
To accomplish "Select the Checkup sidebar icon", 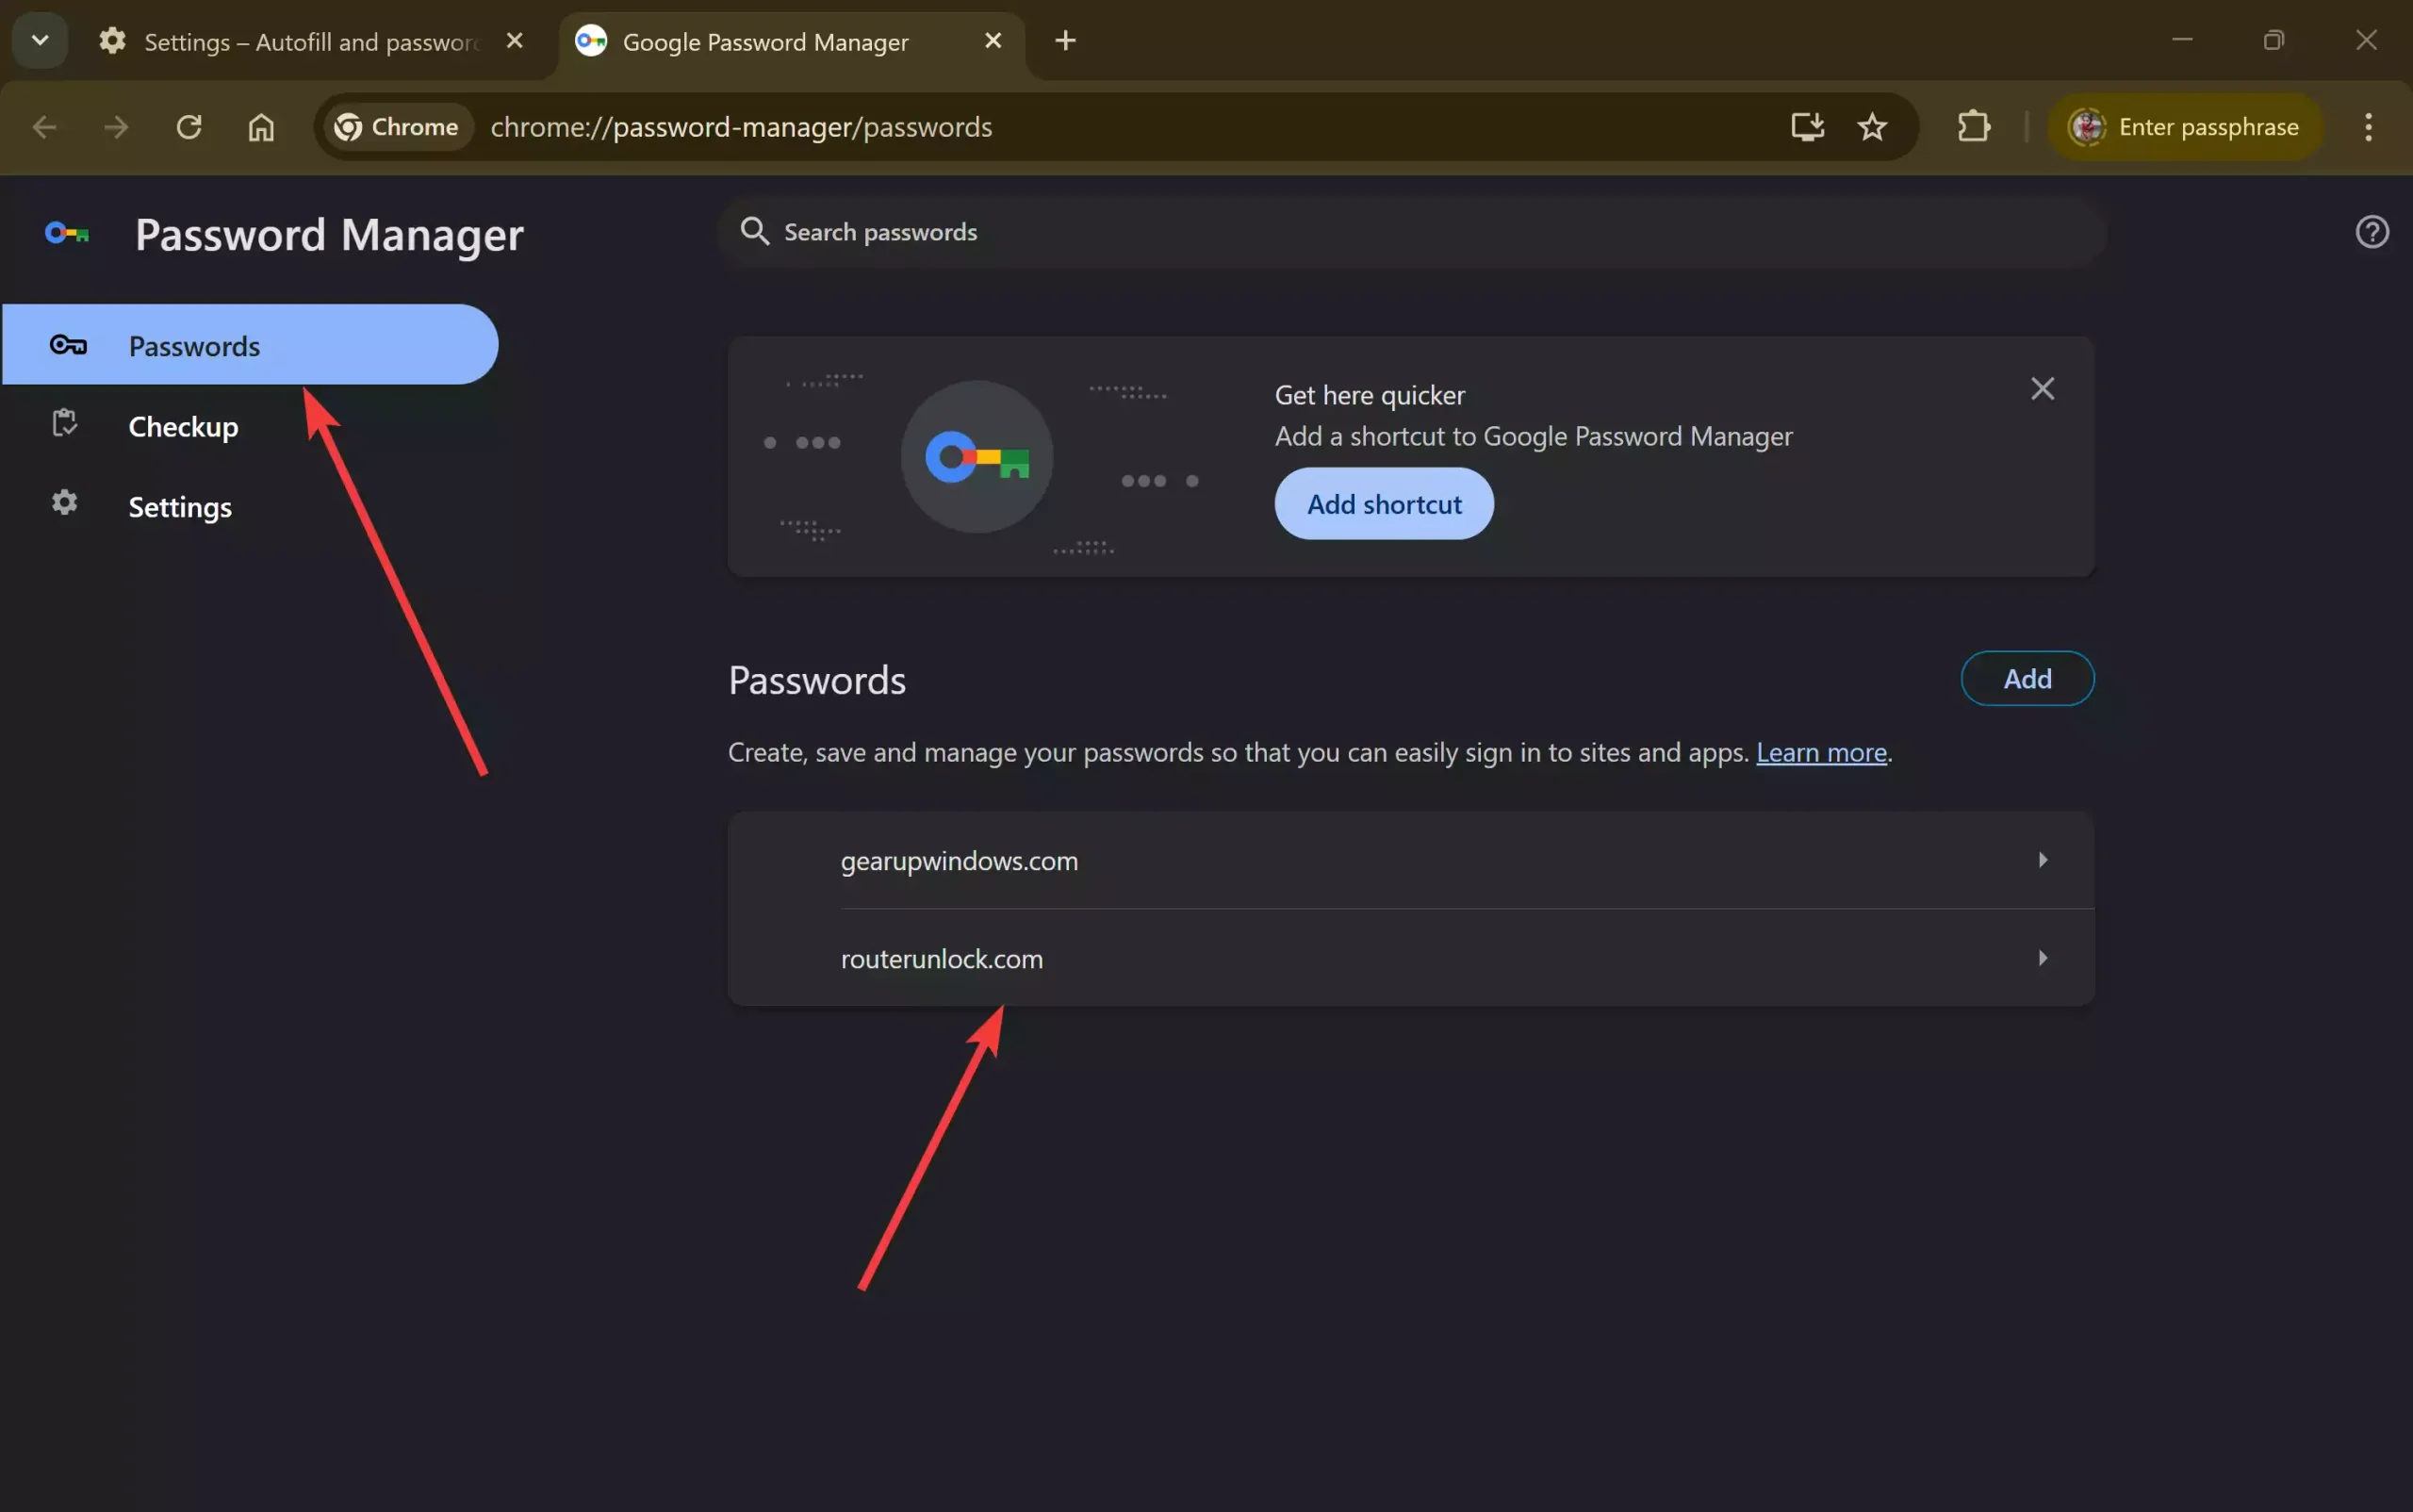I will coord(63,423).
